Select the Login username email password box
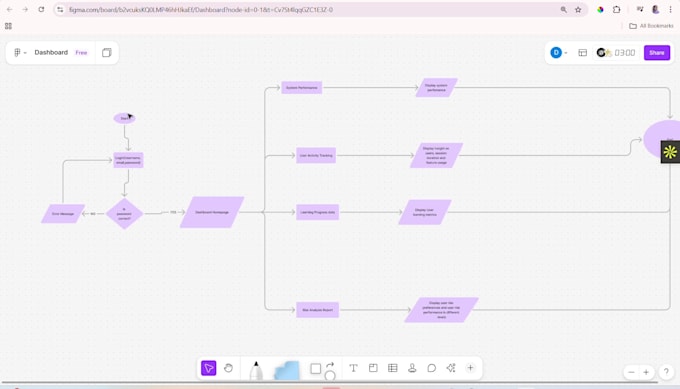 point(128,160)
